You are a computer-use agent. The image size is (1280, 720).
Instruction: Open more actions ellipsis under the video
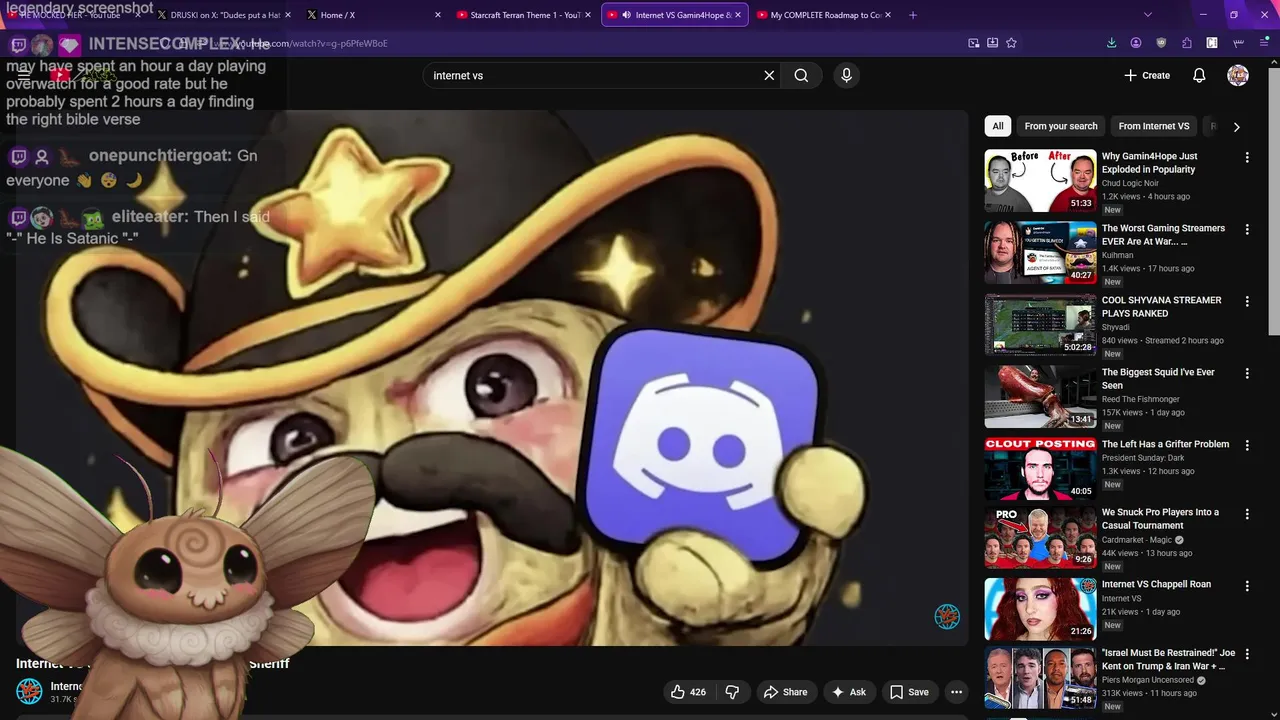(x=956, y=692)
